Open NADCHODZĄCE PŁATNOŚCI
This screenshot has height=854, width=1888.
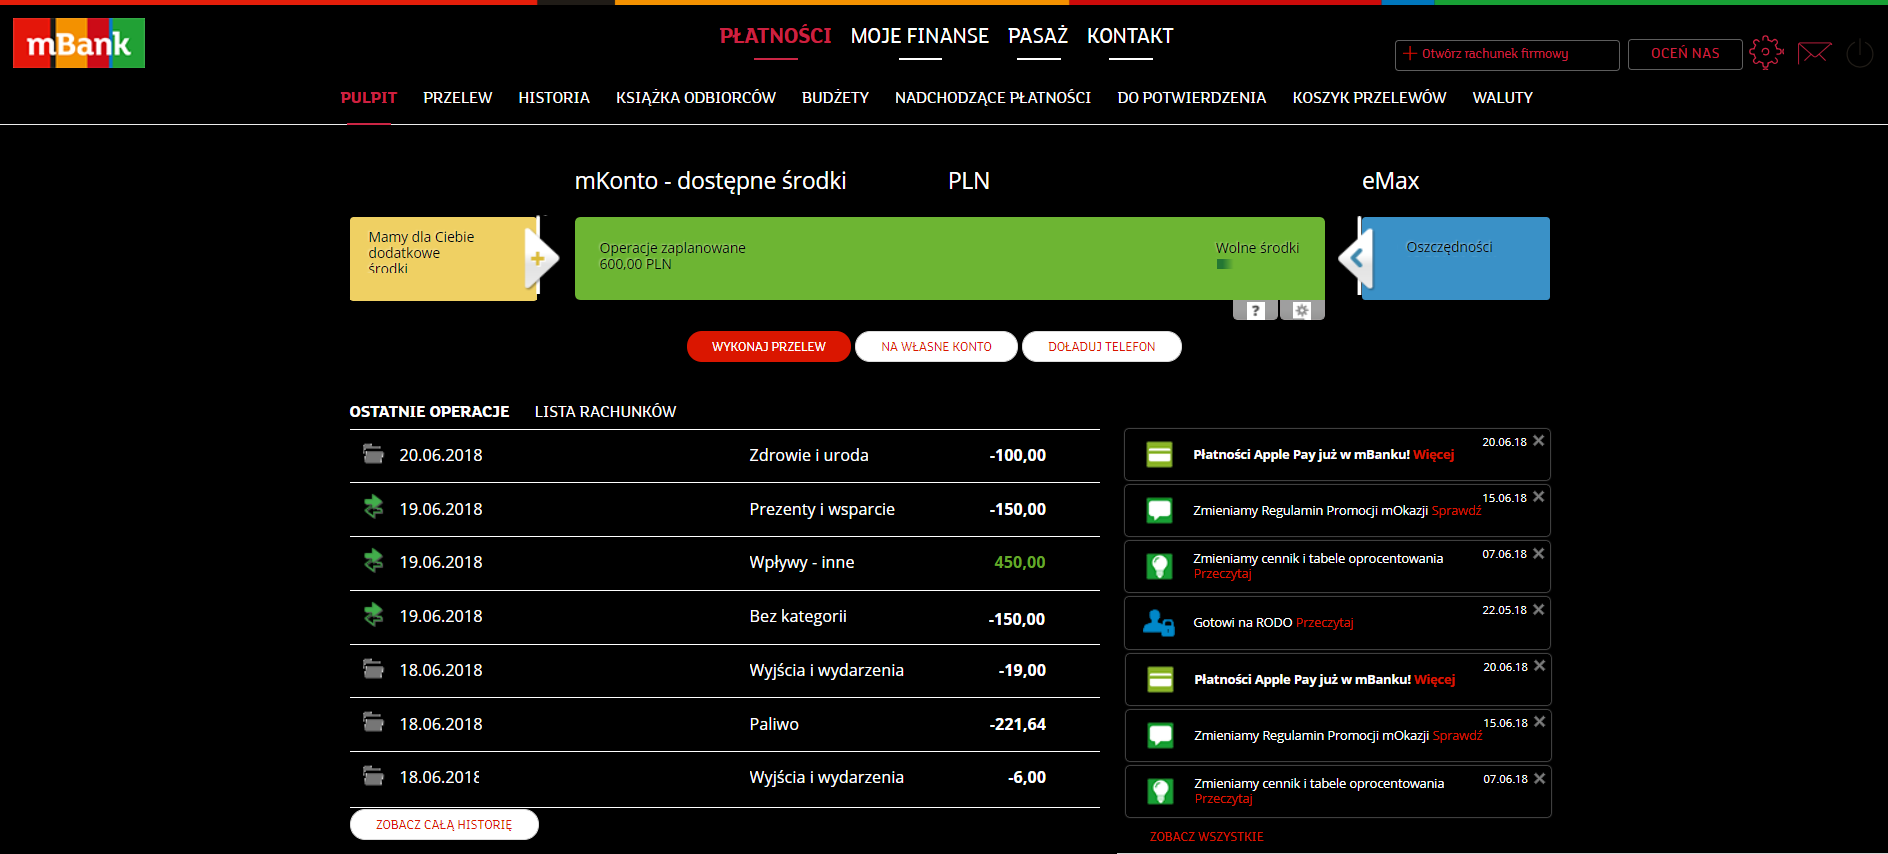click(x=993, y=98)
